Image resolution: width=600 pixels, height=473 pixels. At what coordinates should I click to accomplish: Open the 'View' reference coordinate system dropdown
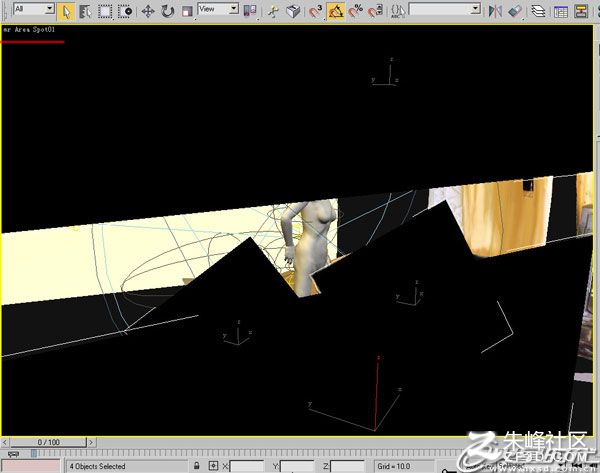coord(234,9)
